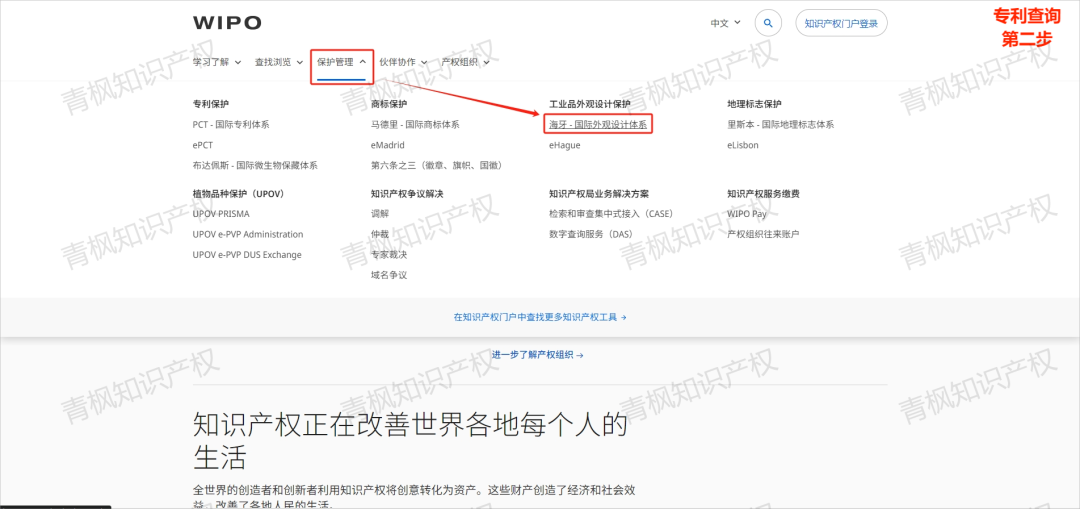Open 第六条之三（徽章、旗帜、国徽）link

[x=437, y=166]
